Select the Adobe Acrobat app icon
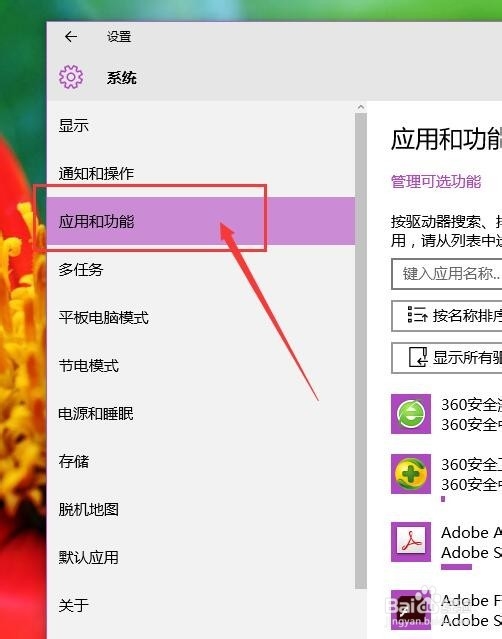This screenshot has height=639, width=502. click(x=411, y=542)
